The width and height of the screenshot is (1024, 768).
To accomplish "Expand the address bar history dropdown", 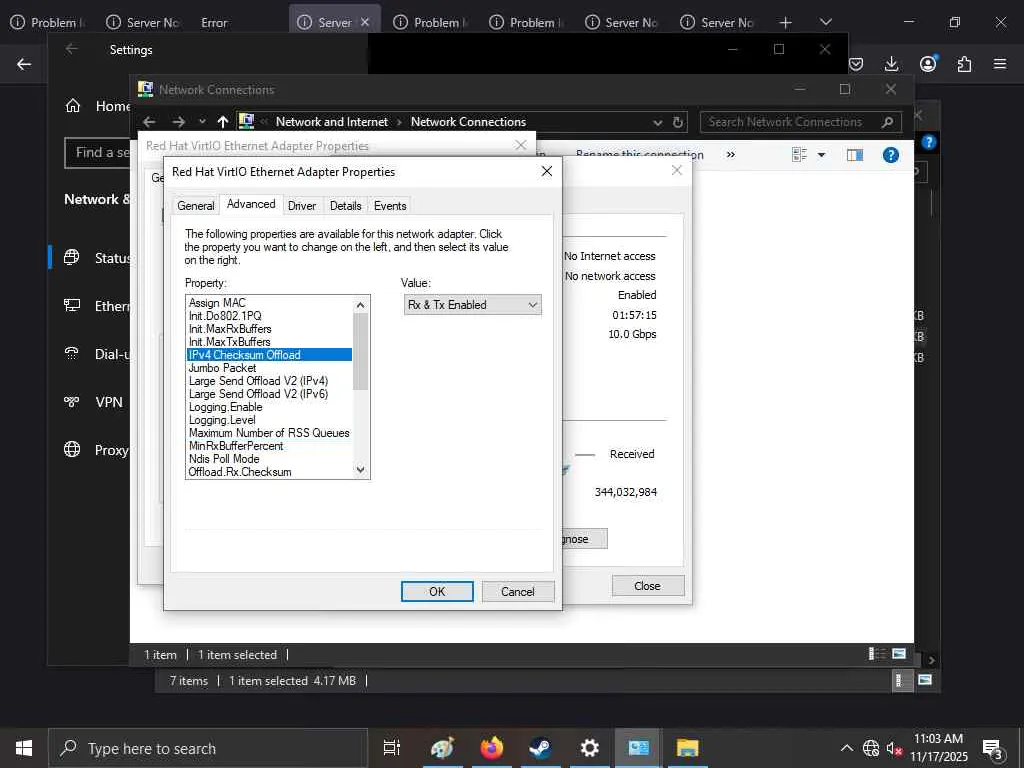I will click(x=657, y=122).
